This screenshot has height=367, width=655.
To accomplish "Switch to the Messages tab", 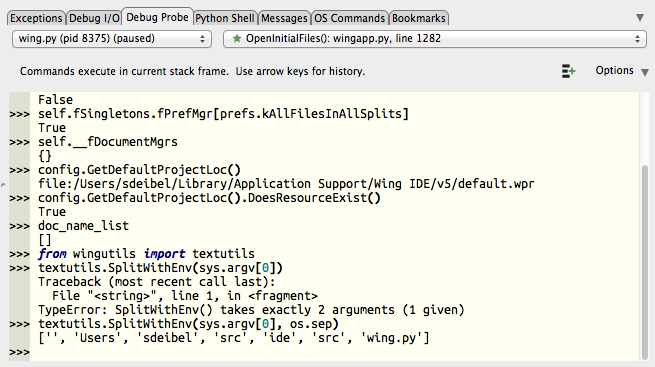I will click(284, 18).
